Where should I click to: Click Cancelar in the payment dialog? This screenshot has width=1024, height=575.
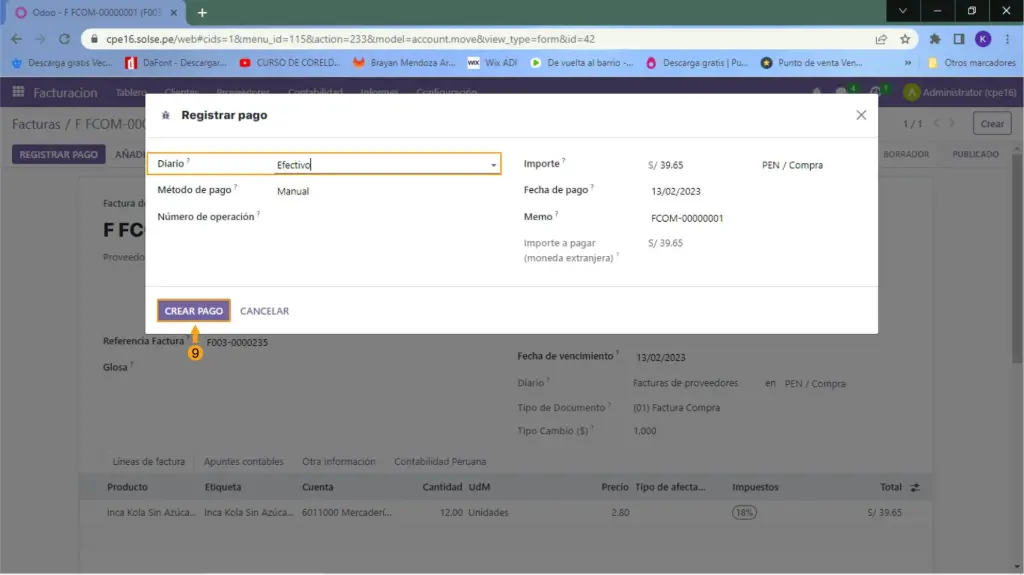pos(264,311)
